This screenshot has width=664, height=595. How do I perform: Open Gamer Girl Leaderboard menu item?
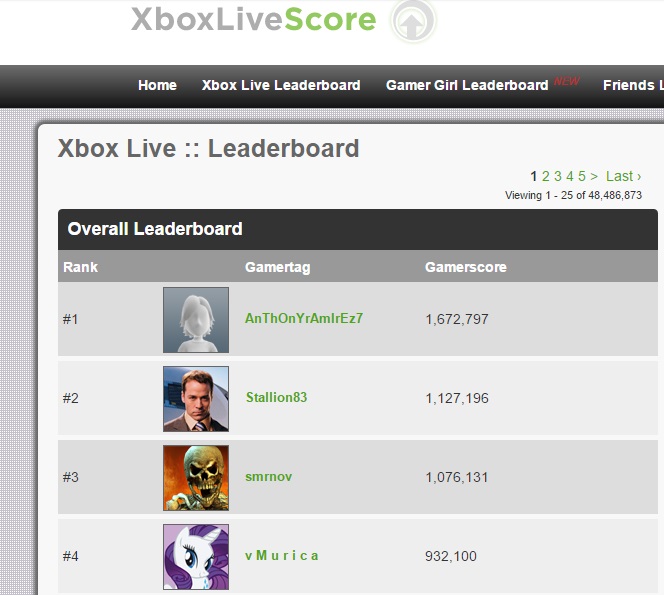[x=467, y=85]
